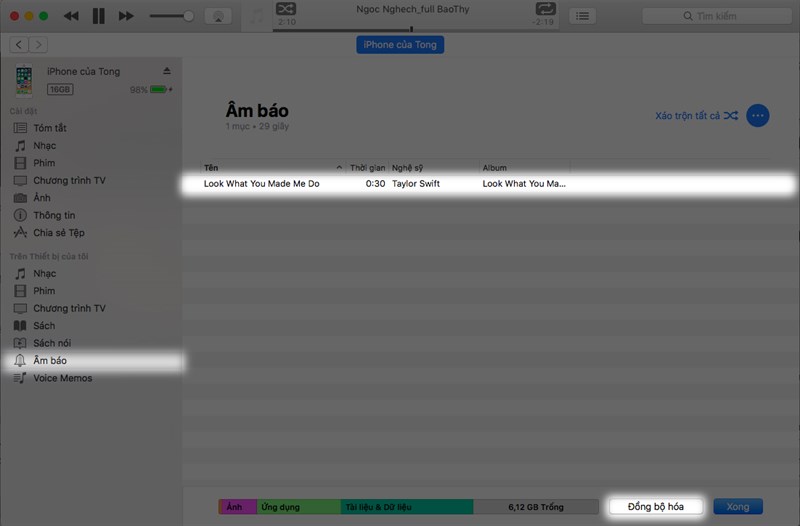Click the Đồng bộ hóa sync button
800x526 pixels.
click(656, 507)
